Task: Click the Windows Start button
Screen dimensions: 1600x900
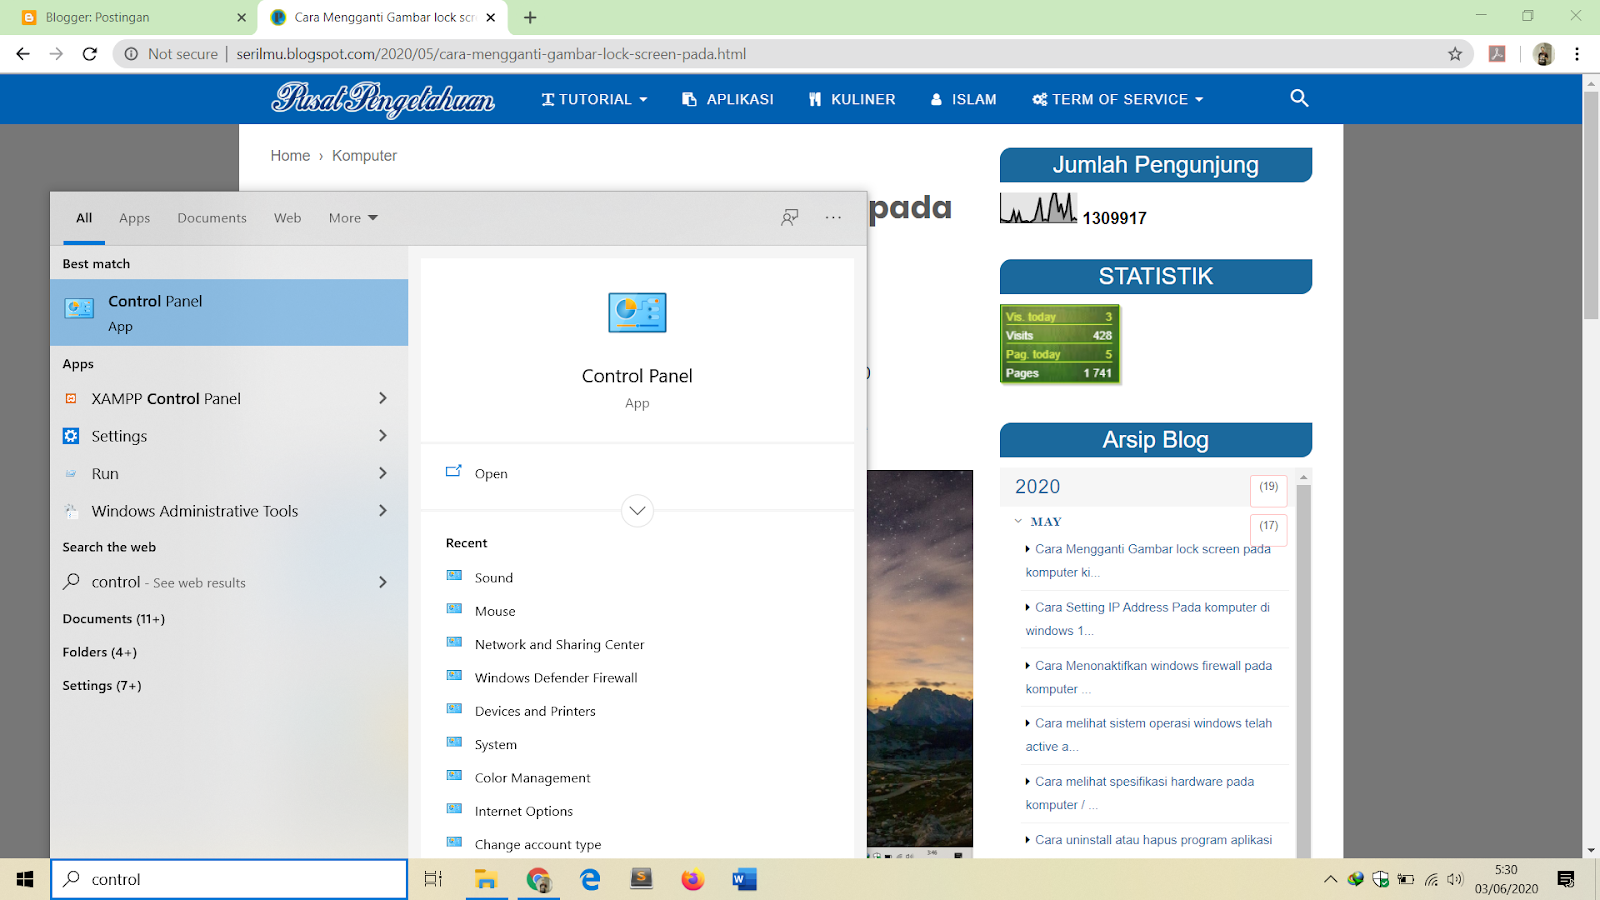Action: 25,879
